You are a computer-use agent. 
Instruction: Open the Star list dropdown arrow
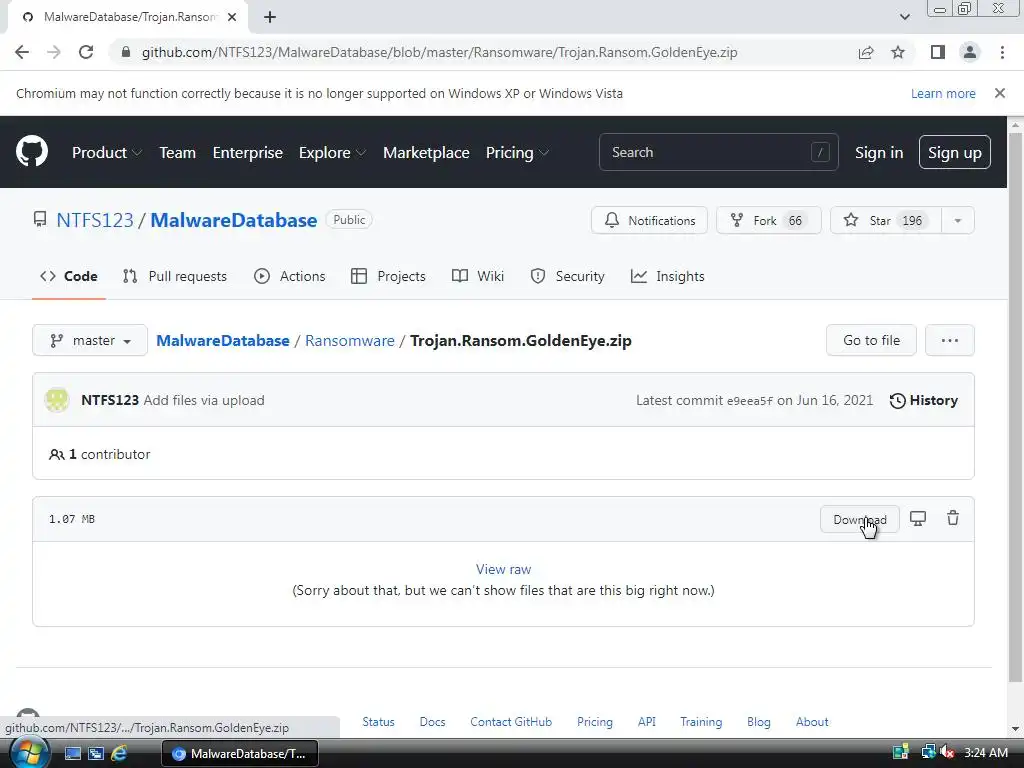(x=957, y=221)
